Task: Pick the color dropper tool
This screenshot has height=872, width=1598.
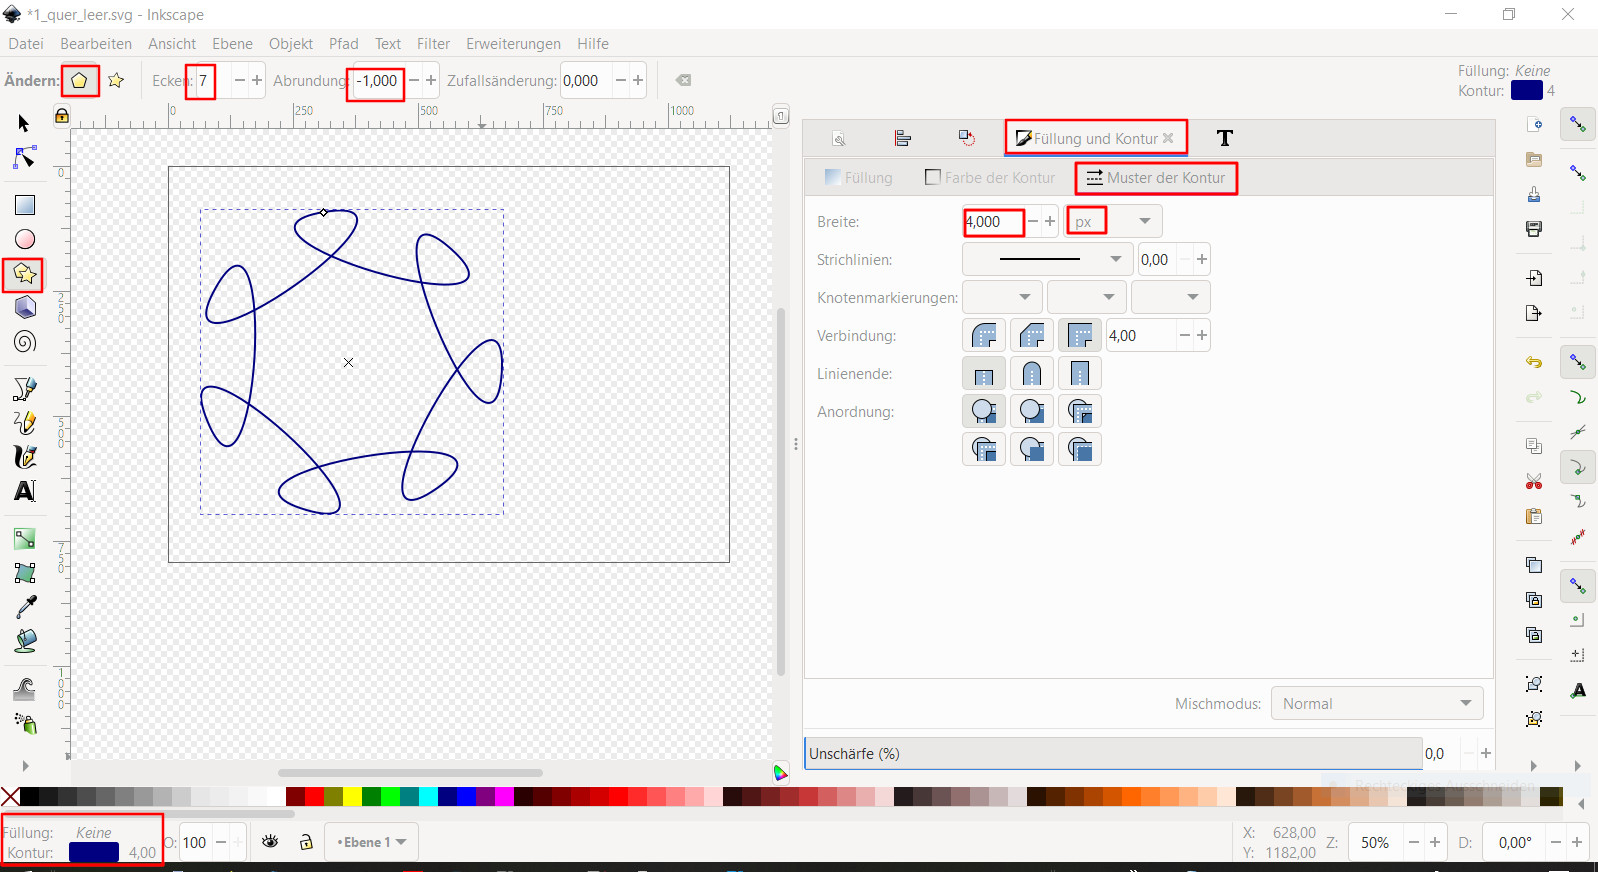Action: [24, 607]
